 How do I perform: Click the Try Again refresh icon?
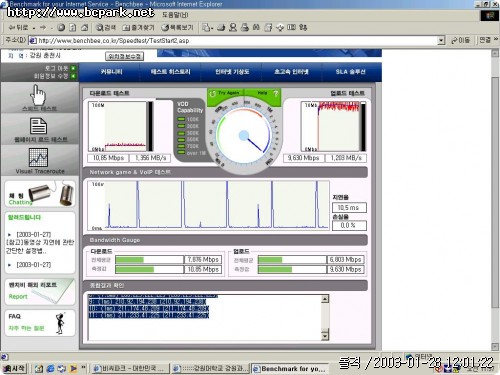(212, 94)
